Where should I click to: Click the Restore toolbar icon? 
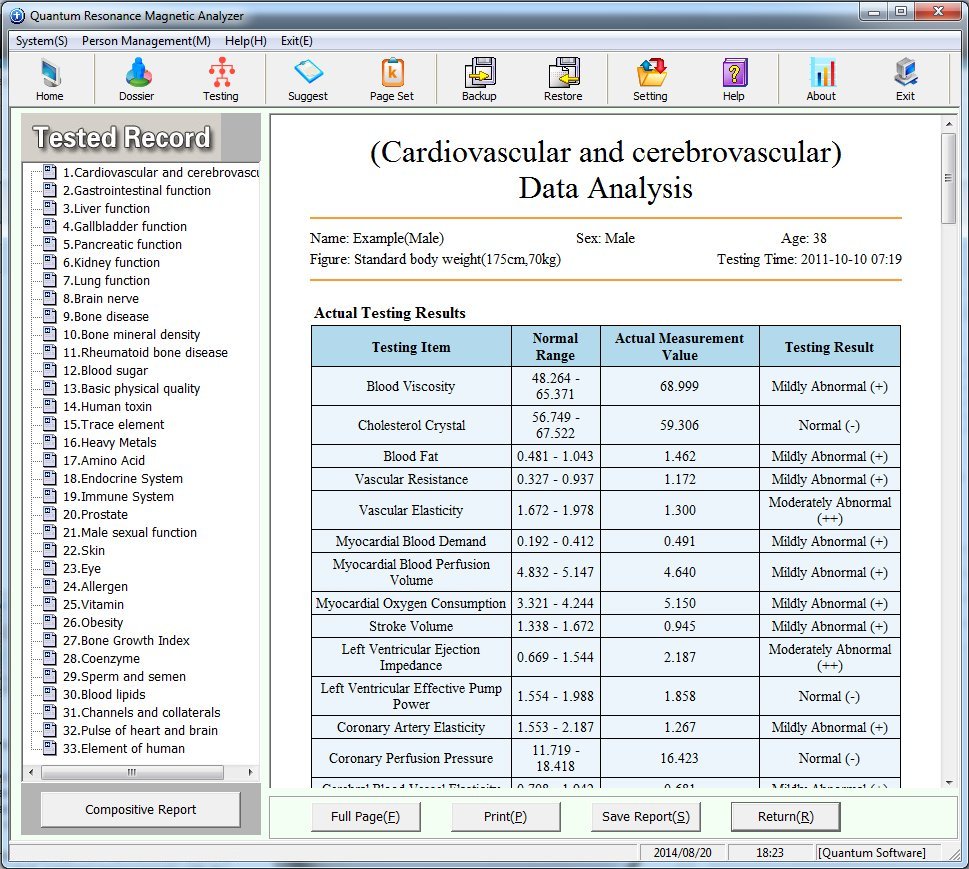pyautogui.click(x=563, y=80)
